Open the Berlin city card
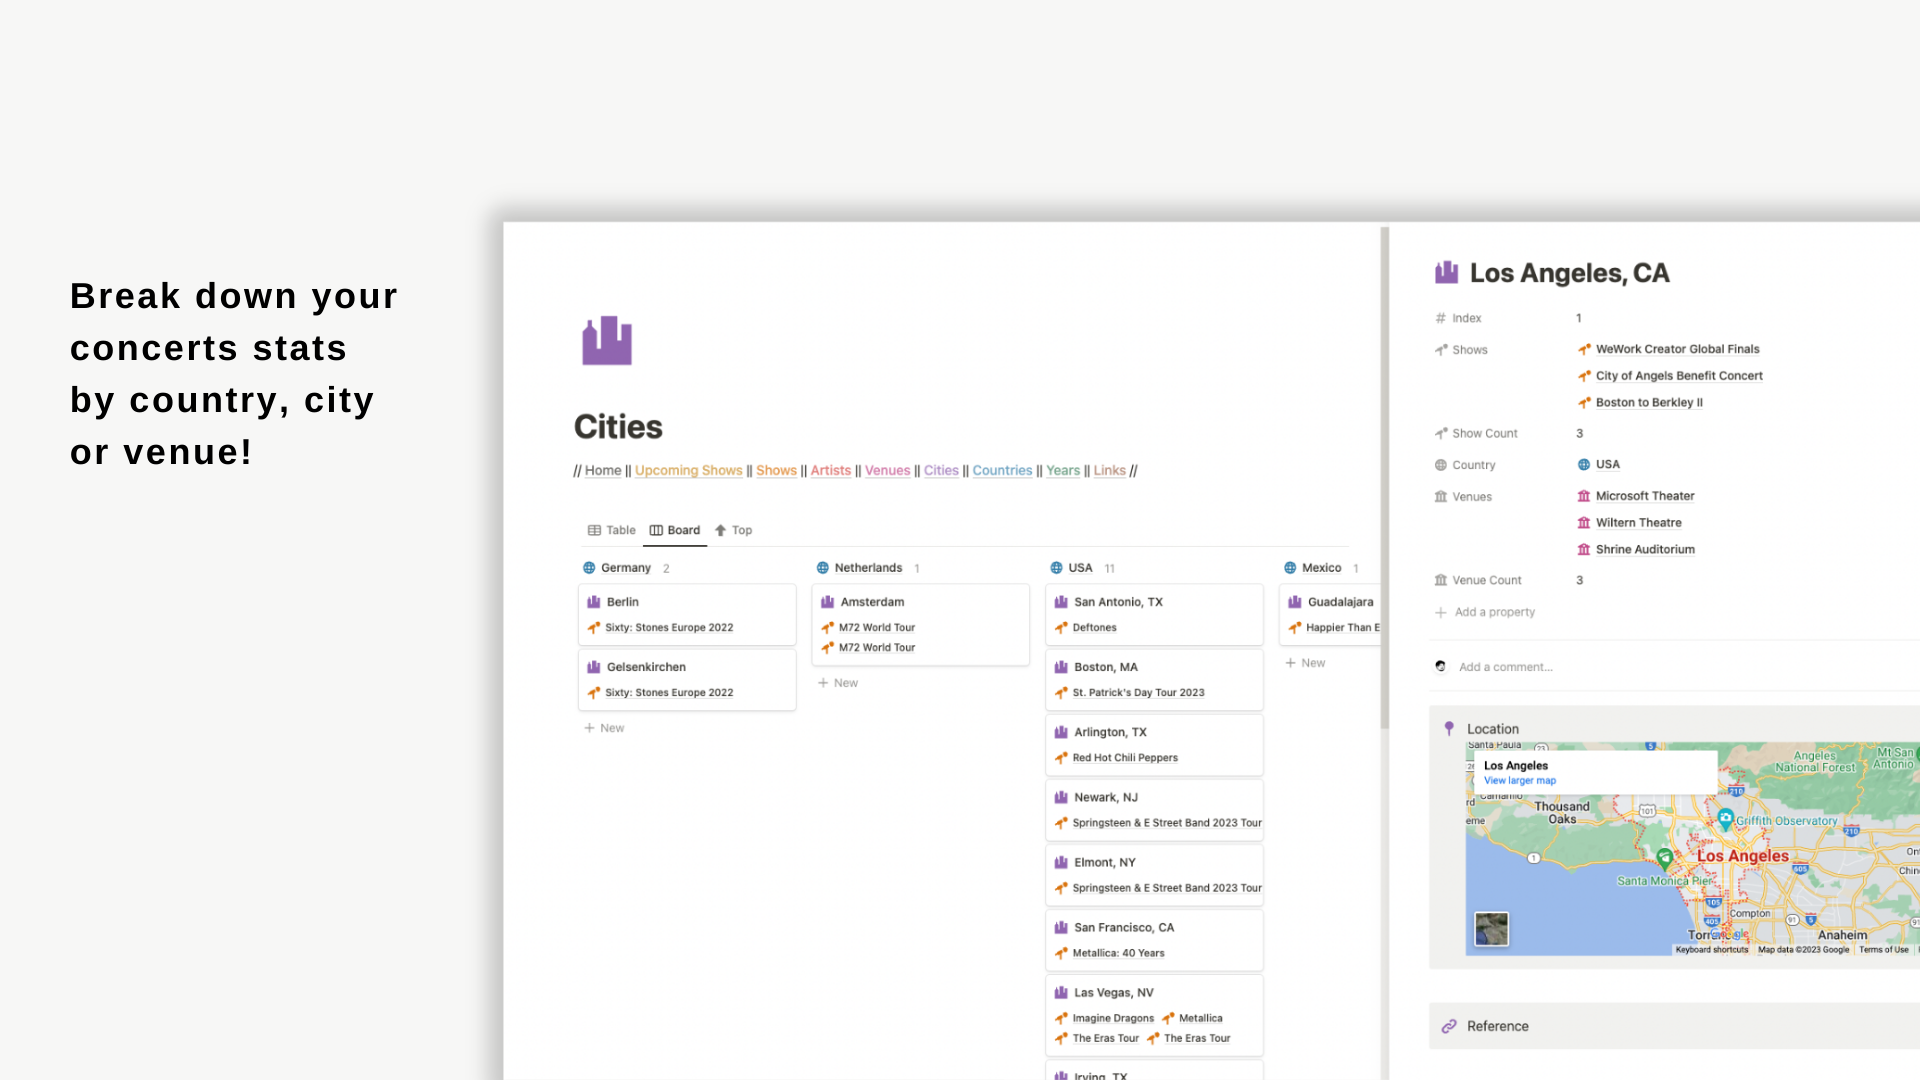Image resolution: width=1920 pixels, height=1080 pixels. tap(687, 615)
